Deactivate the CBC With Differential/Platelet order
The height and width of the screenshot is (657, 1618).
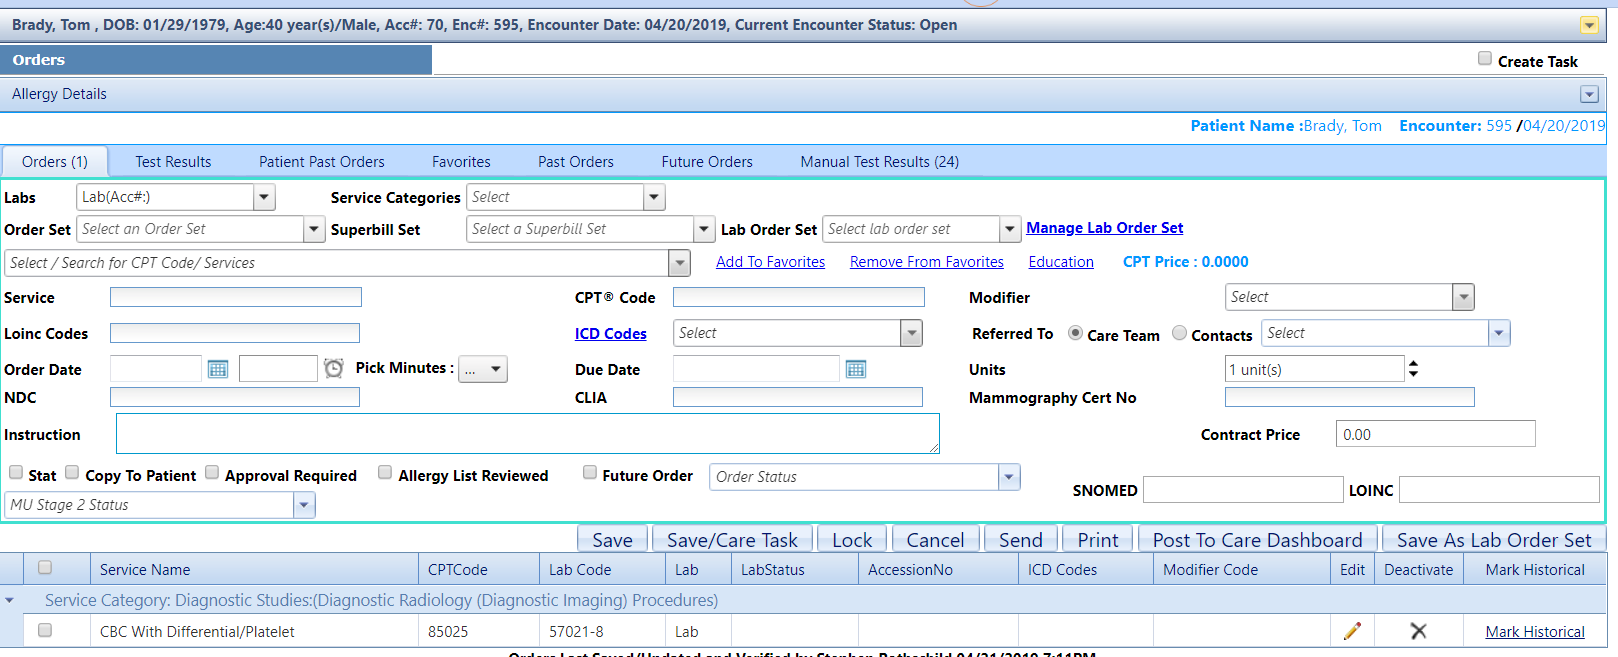click(1418, 631)
